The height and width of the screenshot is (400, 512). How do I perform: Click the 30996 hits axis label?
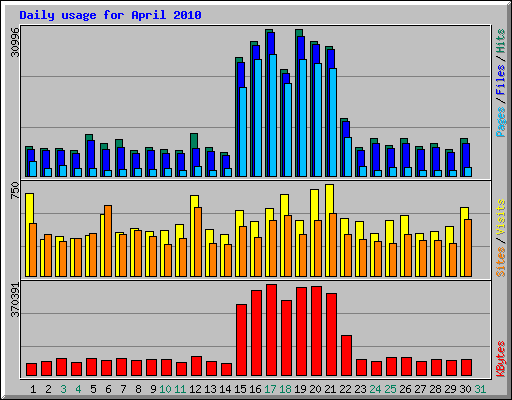[x=15, y=42]
